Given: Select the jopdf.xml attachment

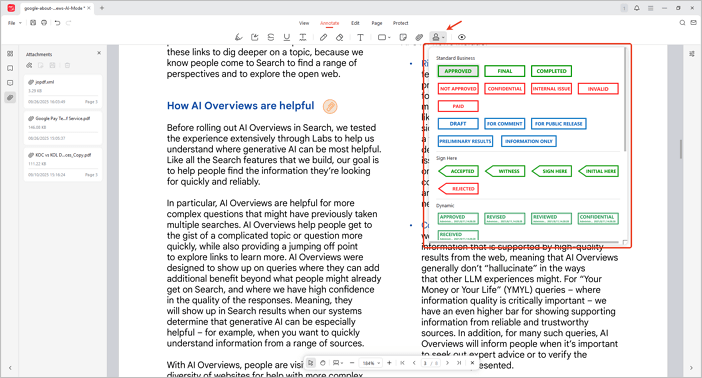Looking at the screenshot, I should (63, 91).
